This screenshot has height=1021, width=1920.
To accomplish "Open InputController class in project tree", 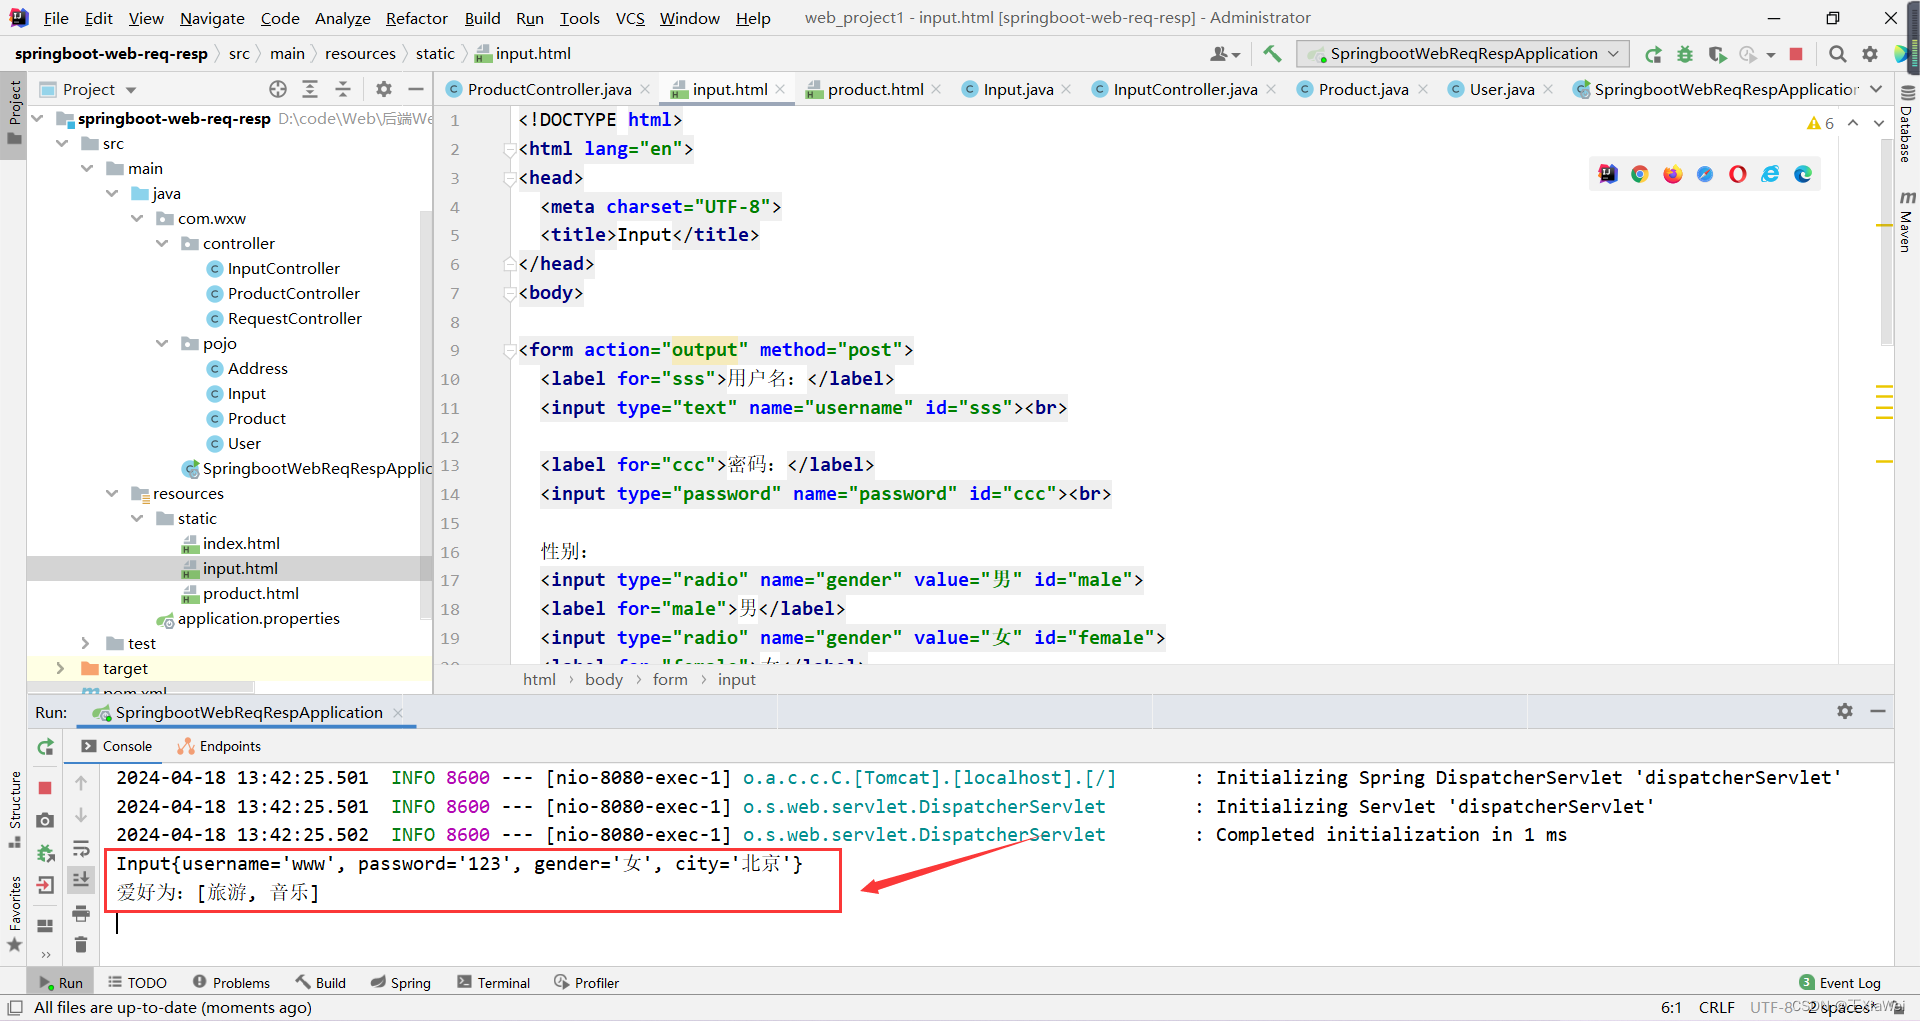I will [283, 268].
